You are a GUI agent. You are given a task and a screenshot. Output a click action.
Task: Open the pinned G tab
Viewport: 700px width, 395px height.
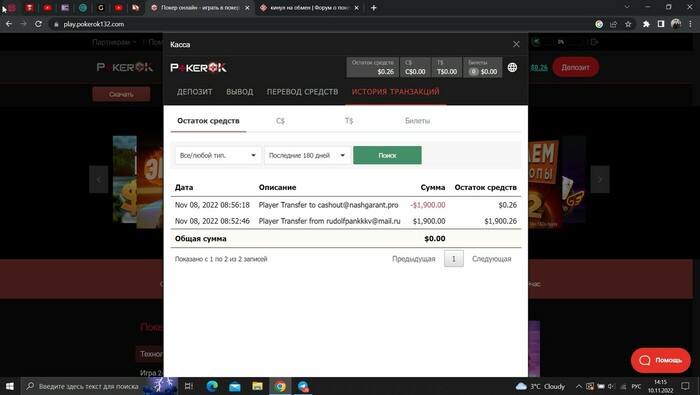pos(100,8)
